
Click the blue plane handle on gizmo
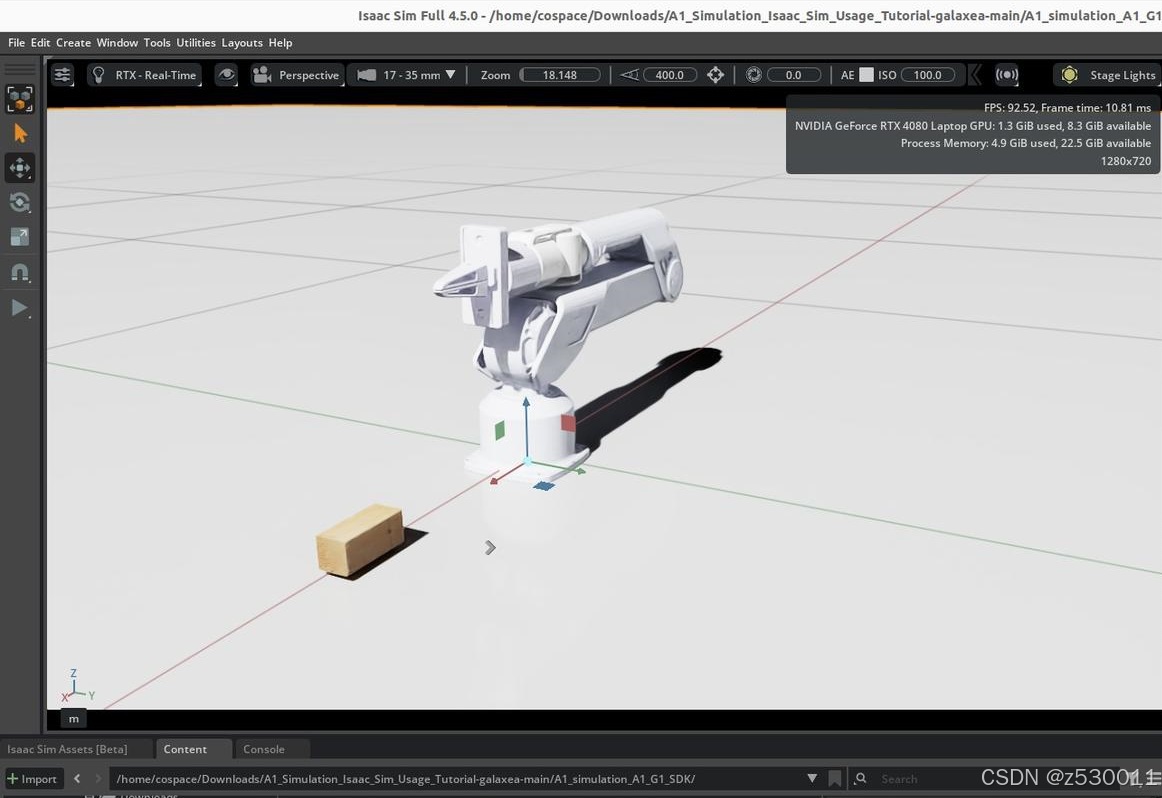tap(543, 486)
